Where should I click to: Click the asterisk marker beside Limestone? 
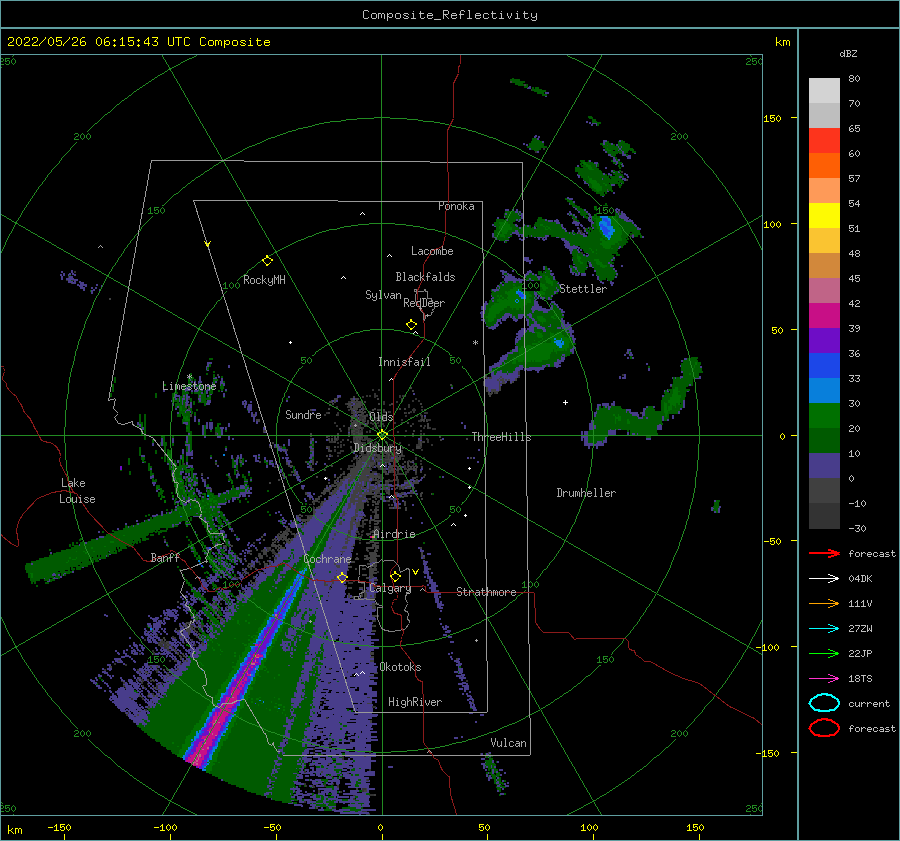pos(189,378)
